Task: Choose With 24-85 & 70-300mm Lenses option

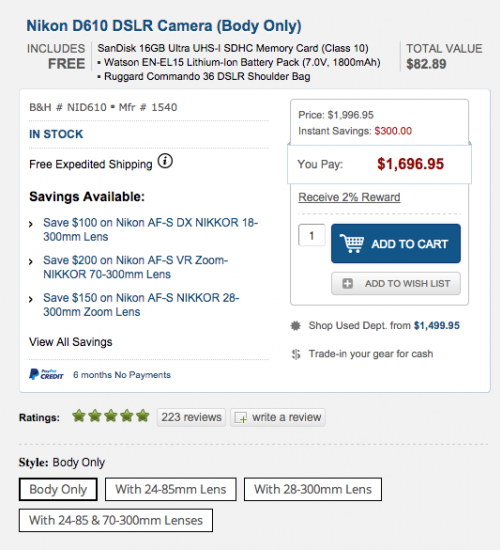Action: [x=116, y=520]
